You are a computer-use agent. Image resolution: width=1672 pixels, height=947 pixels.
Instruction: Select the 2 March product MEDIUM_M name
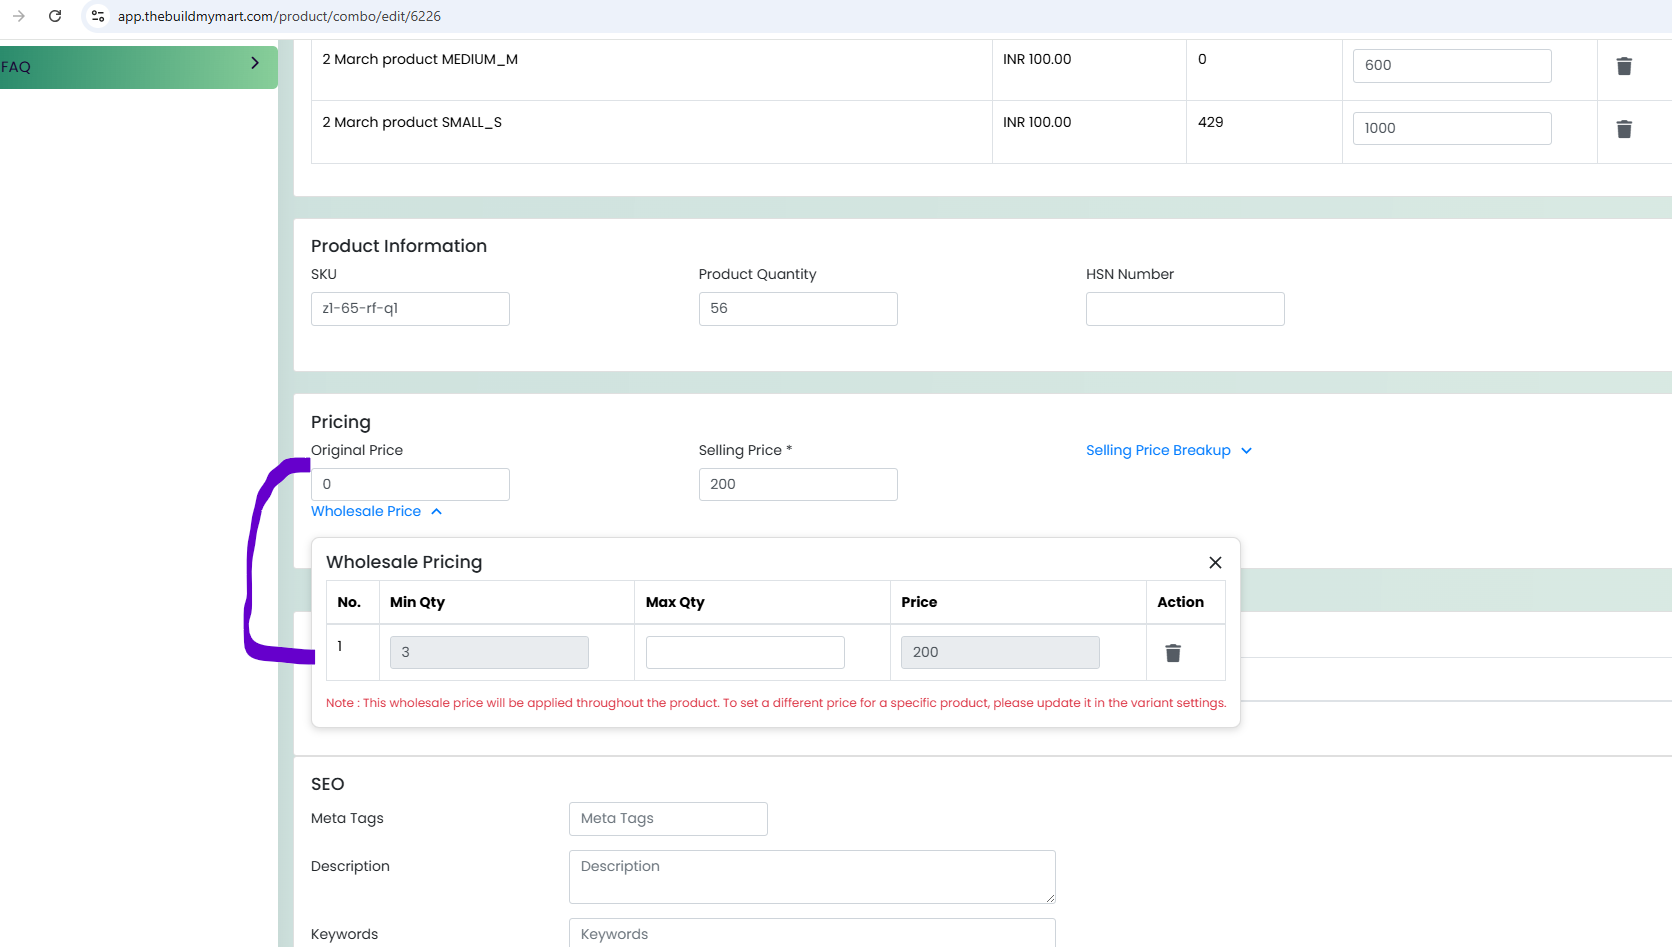click(420, 59)
